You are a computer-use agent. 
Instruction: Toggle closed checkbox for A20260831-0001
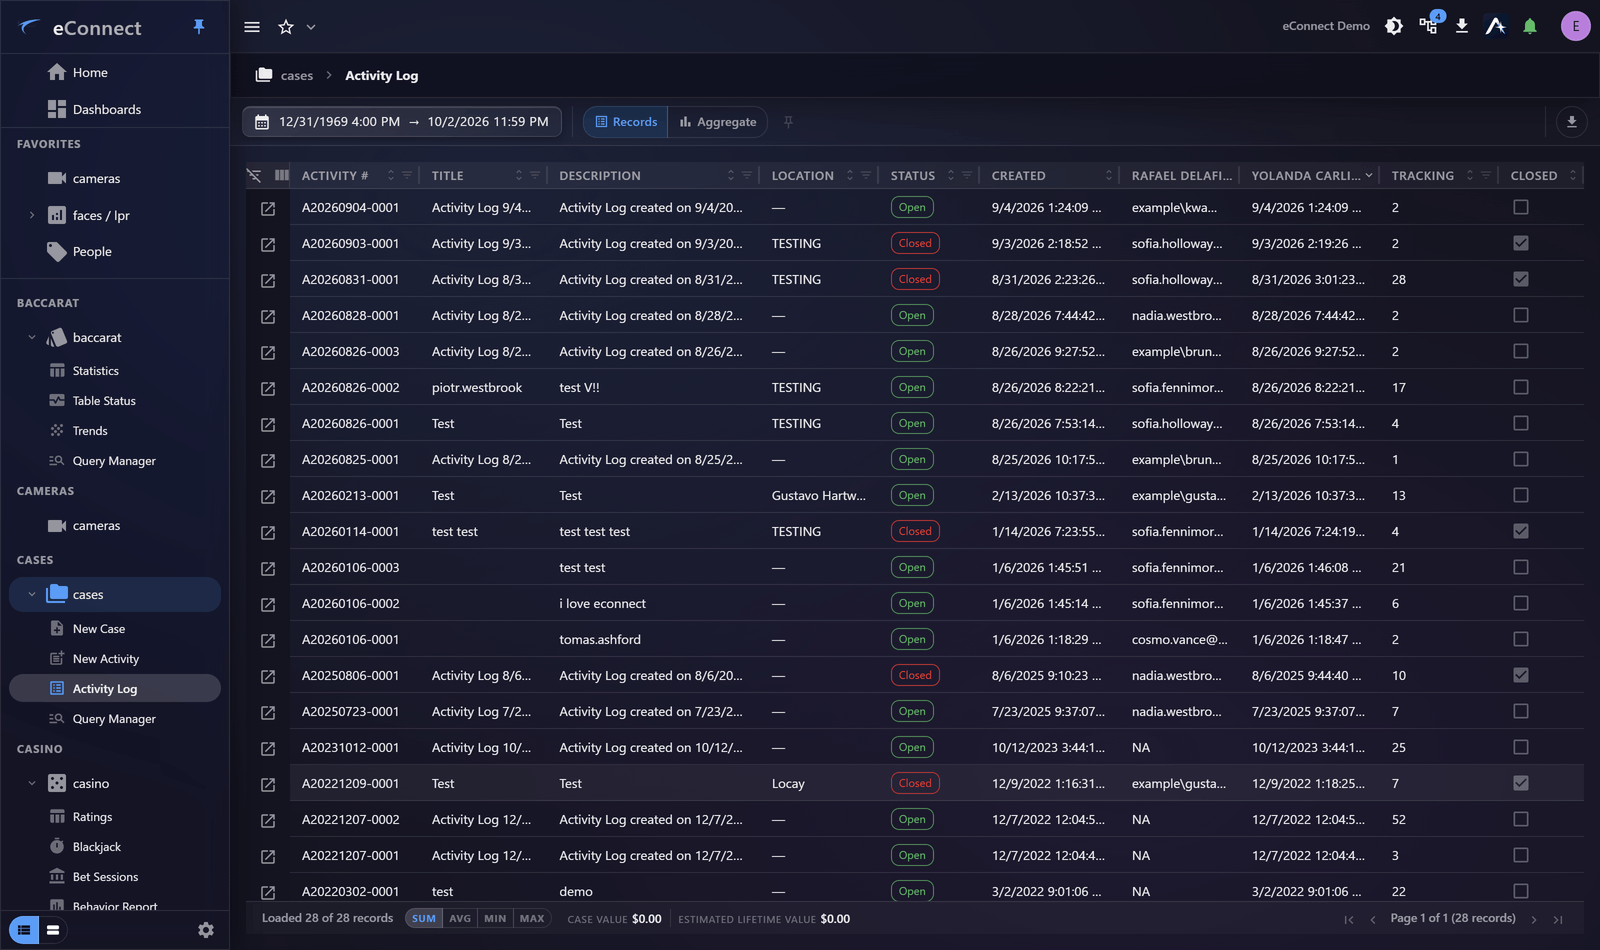click(1521, 279)
